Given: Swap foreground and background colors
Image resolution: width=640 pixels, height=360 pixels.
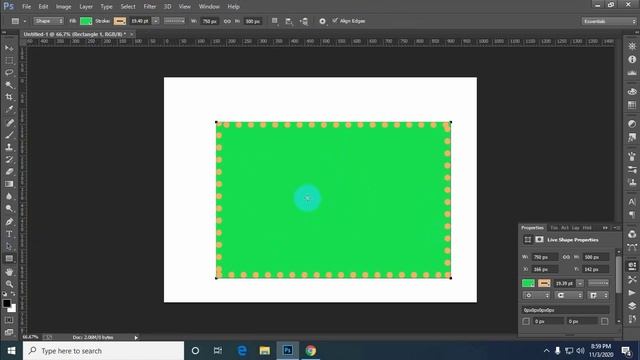Looking at the screenshot, I should (13, 294).
